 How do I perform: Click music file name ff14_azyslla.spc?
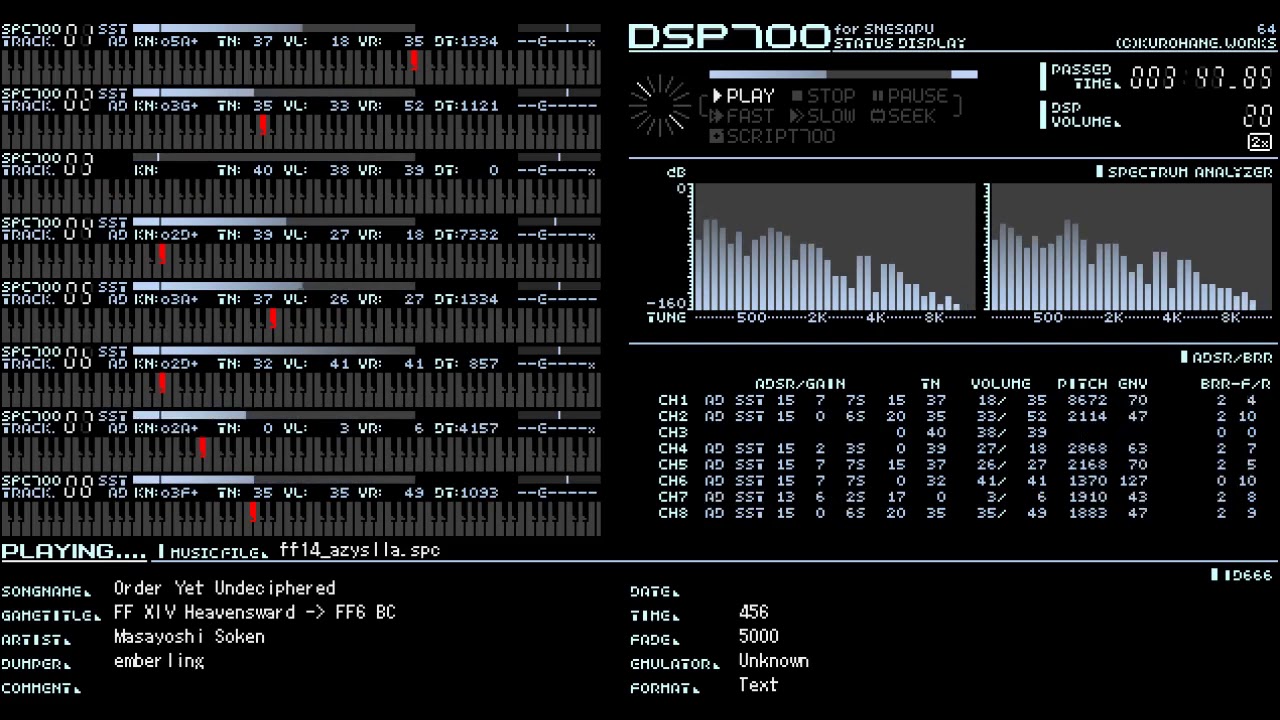(360, 550)
